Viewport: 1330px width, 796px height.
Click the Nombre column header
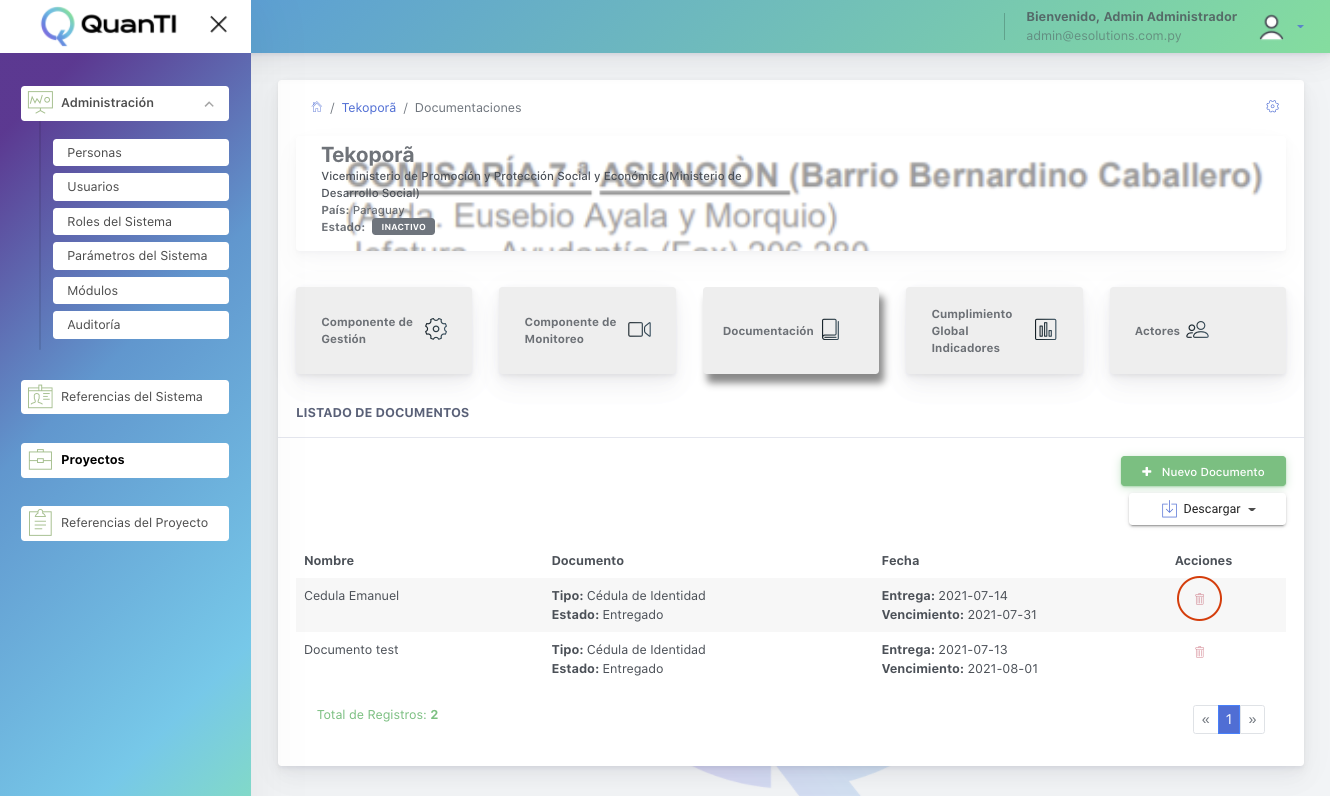[x=329, y=561]
